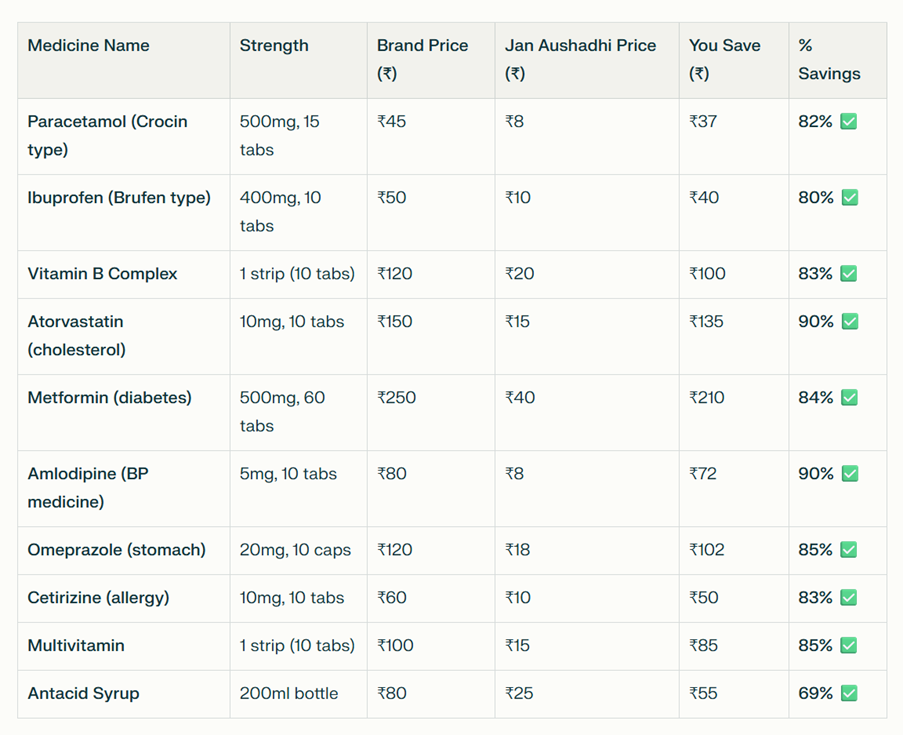Select the Jan Aushadhi Price column header
Image resolution: width=903 pixels, height=735 pixels.
580,46
